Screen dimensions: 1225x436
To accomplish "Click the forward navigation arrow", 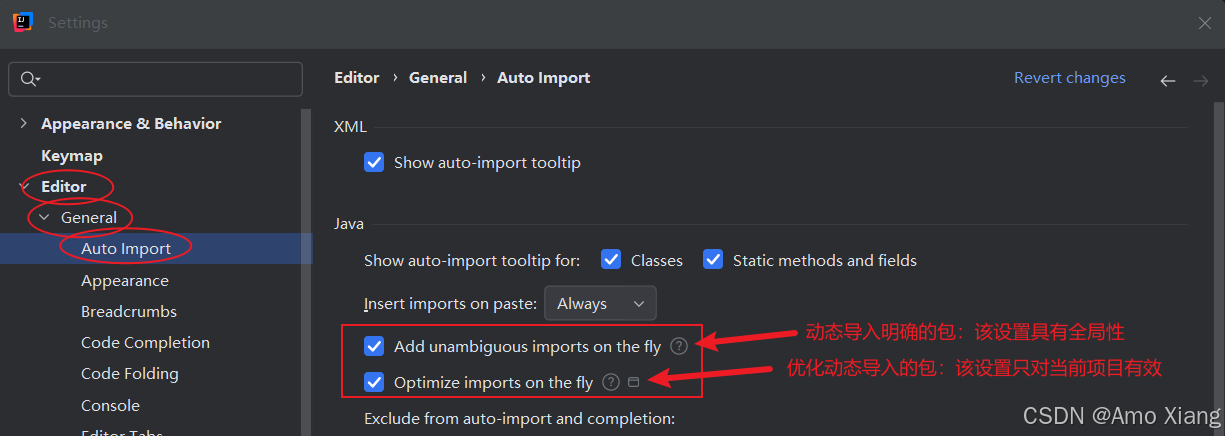I will pos(1200,80).
